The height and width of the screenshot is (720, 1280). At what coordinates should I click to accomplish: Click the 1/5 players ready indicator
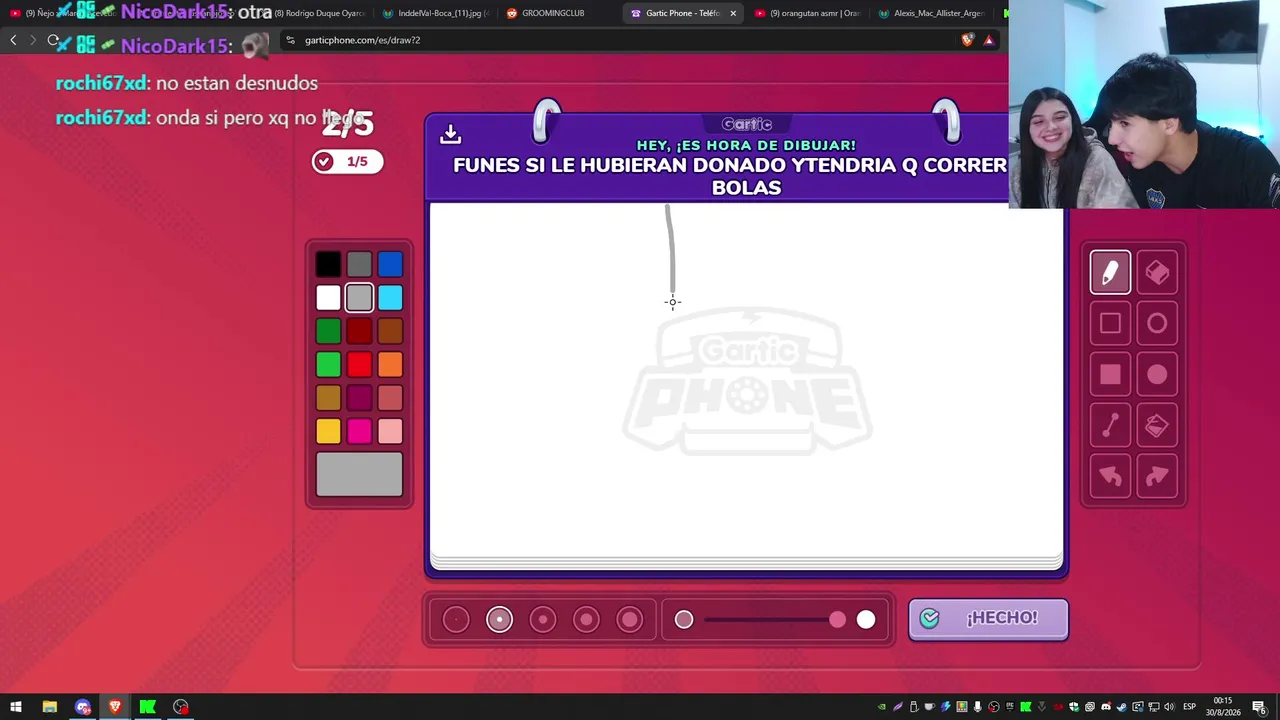click(347, 161)
